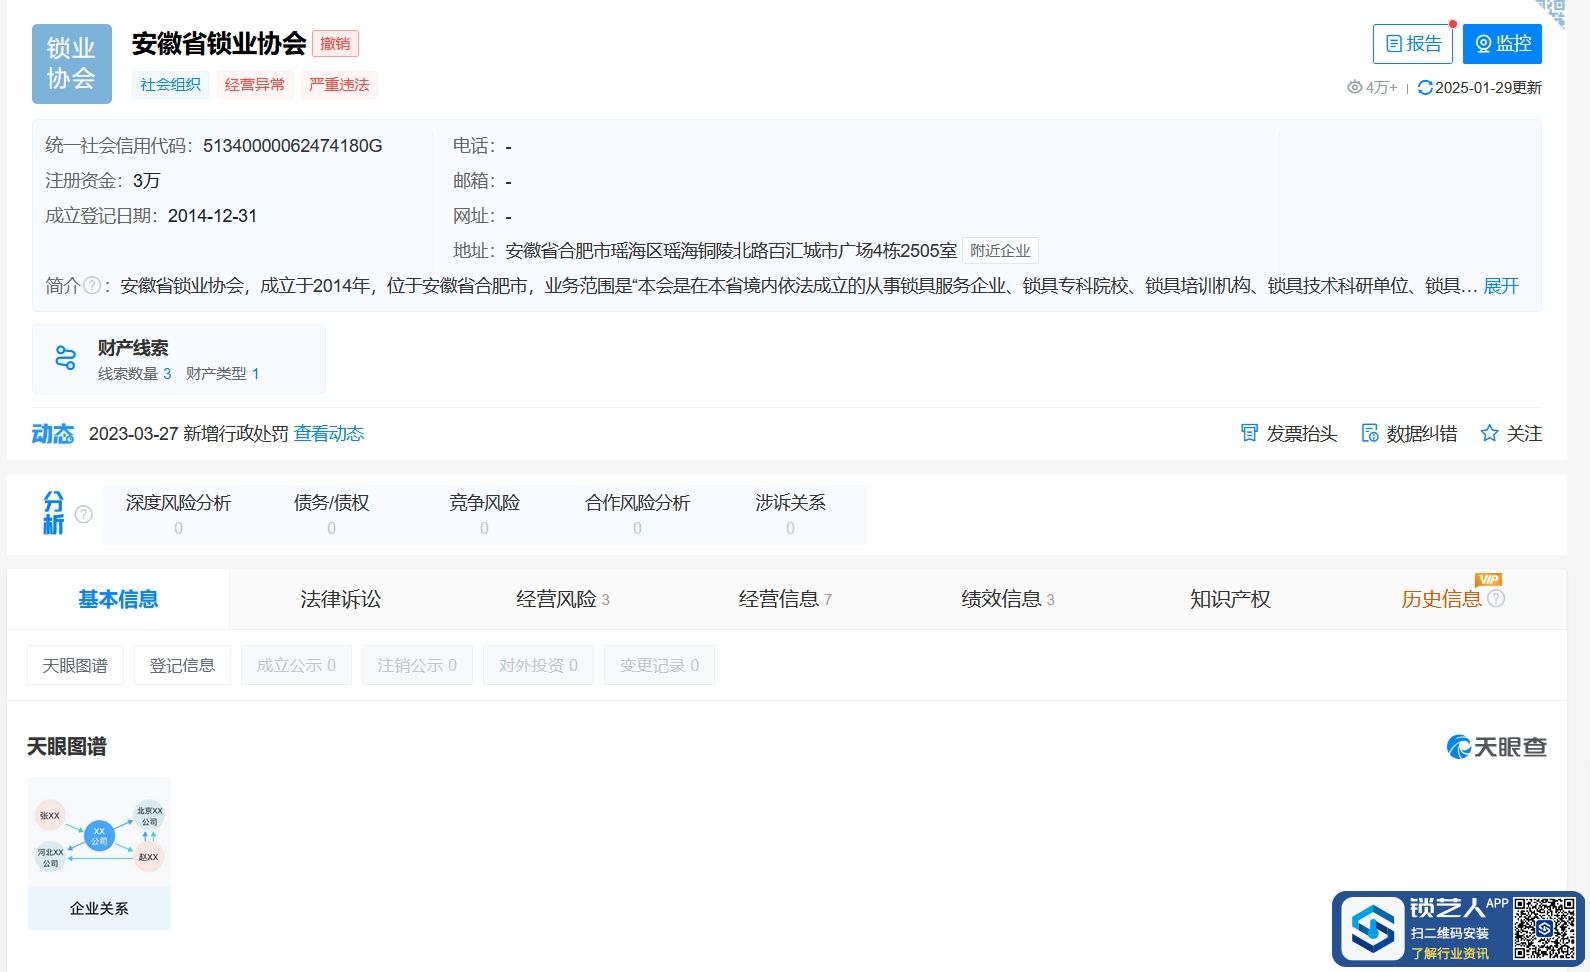The image size is (1590, 972).
Task: Click the 数据纠错 correction icon
Action: [1370, 433]
